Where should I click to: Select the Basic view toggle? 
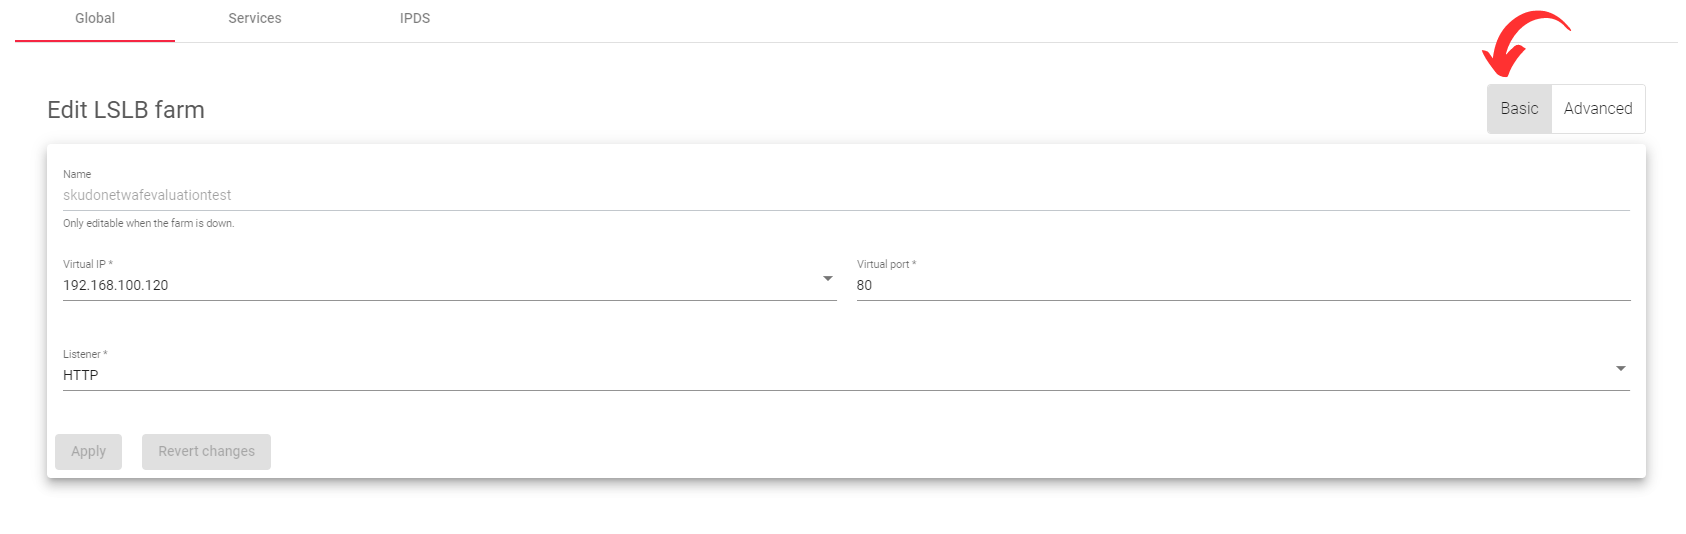tap(1519, 109)
